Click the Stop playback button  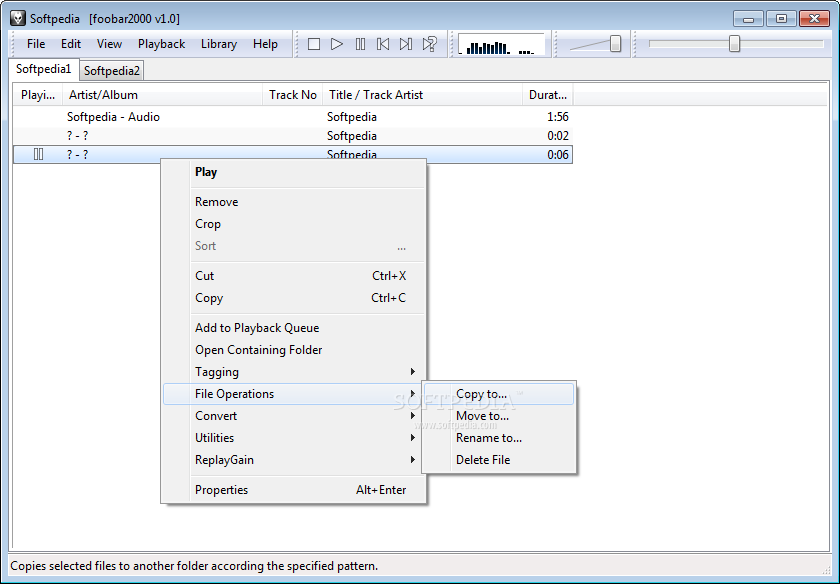tap(314, 44)
